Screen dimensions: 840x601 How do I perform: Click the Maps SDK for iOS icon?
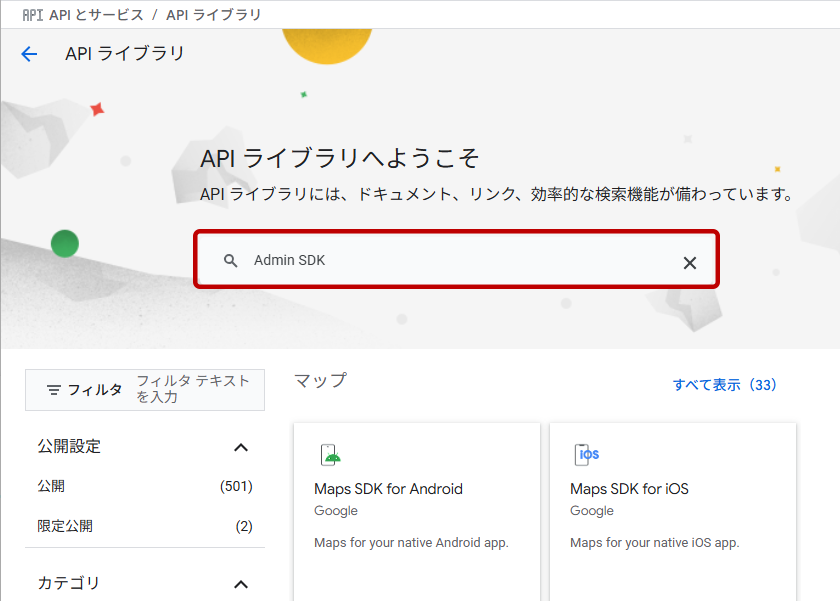tap(587, 455)
